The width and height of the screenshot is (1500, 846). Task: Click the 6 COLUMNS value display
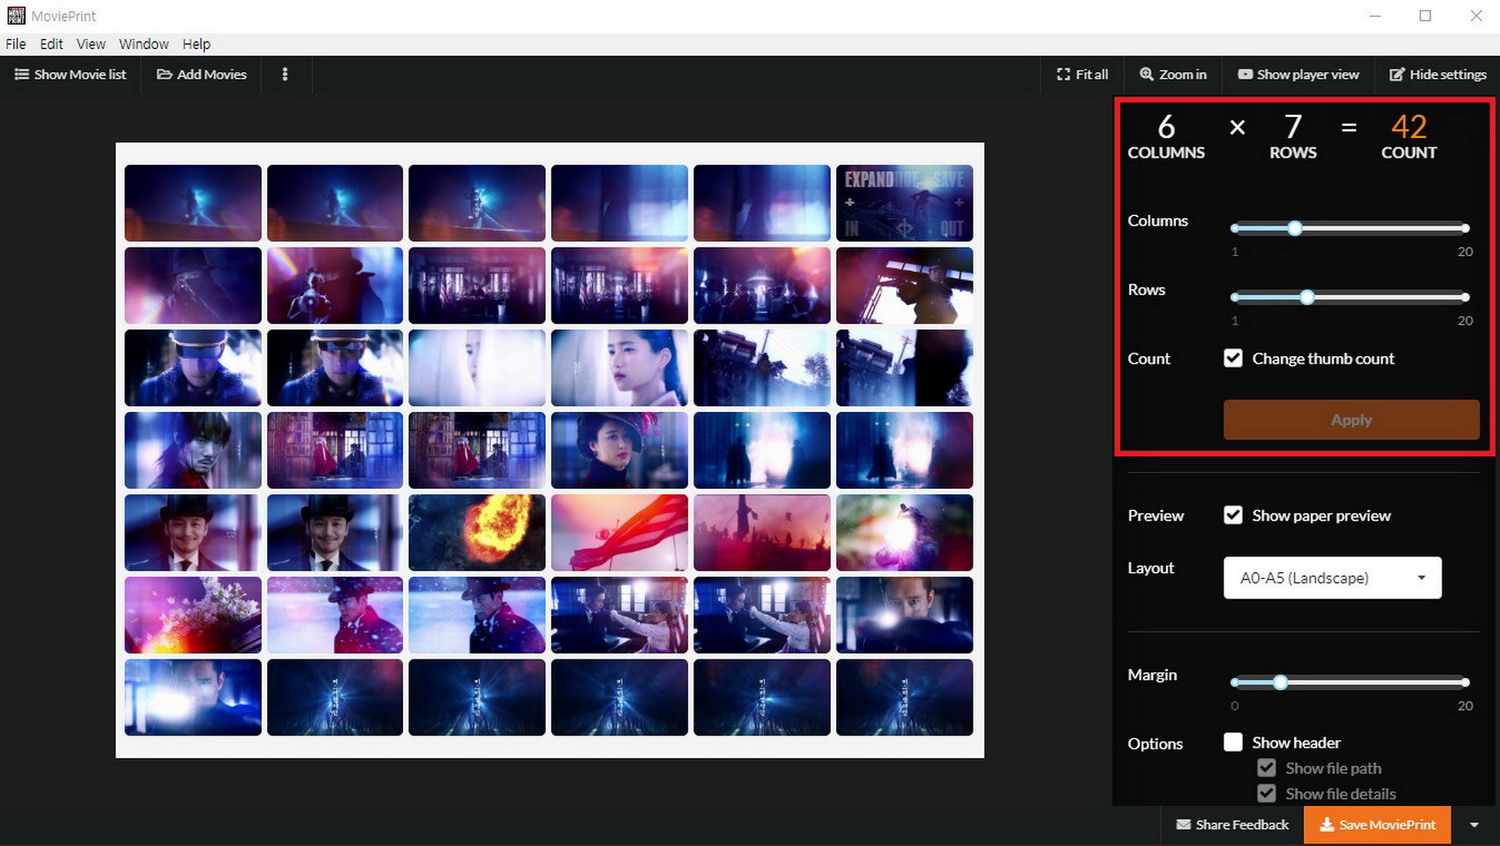tap(1166, 135)
